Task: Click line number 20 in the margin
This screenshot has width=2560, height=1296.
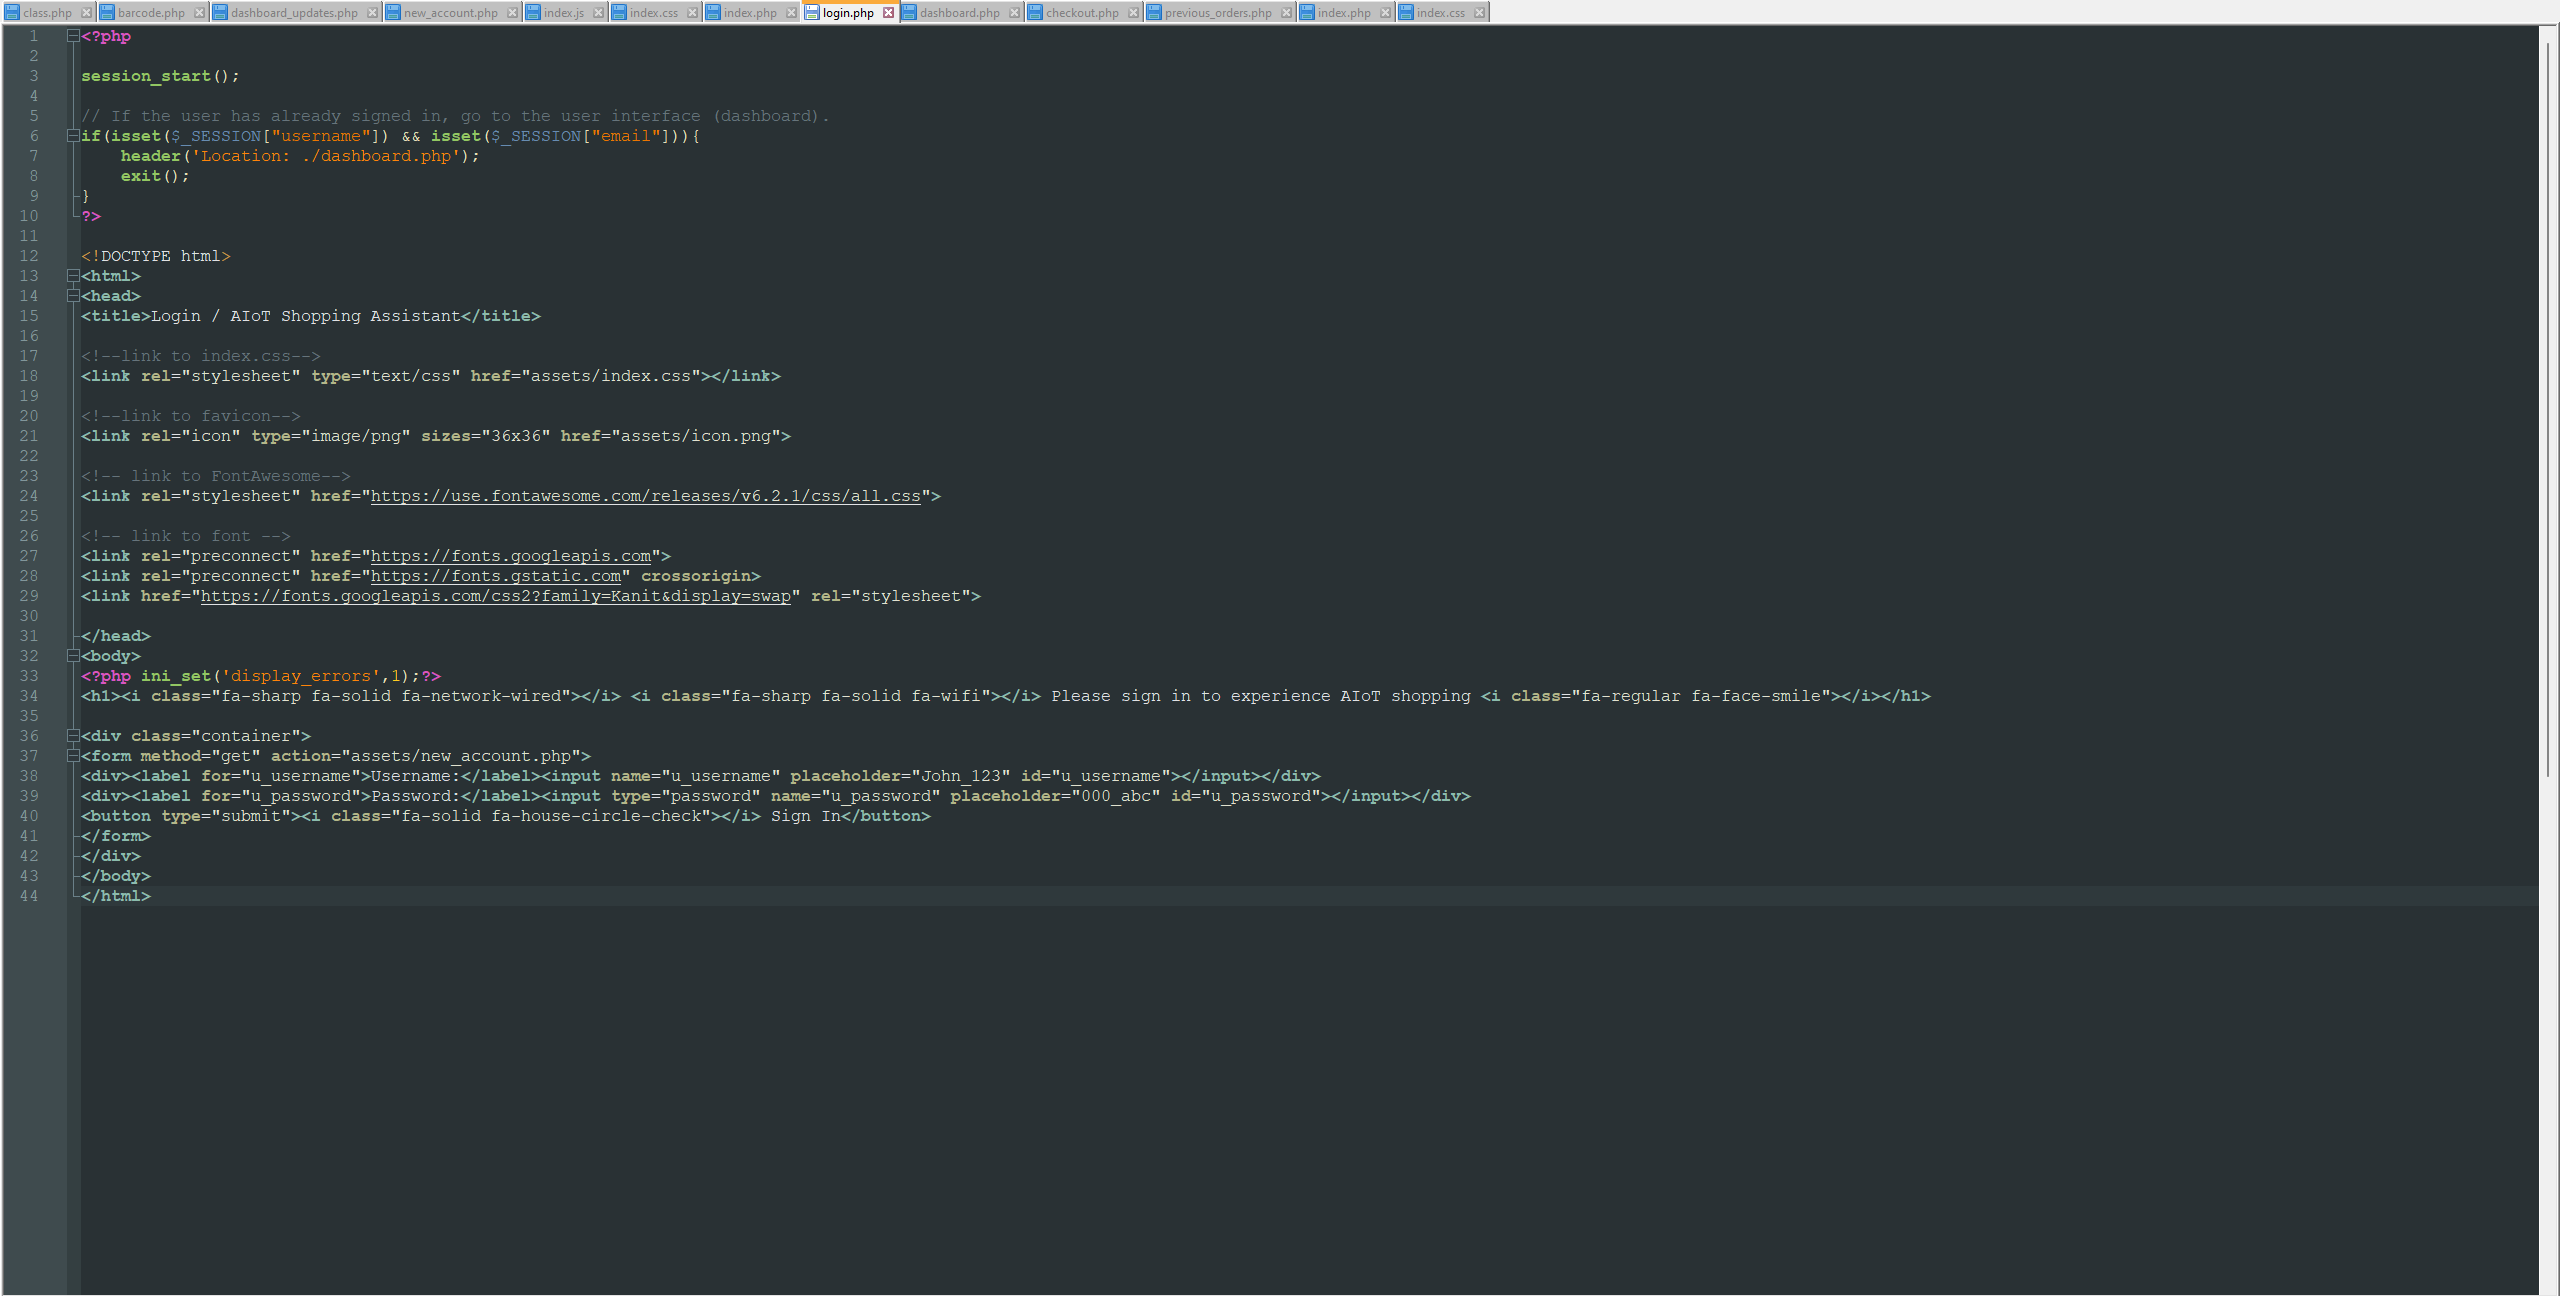Action: (29, 416)
